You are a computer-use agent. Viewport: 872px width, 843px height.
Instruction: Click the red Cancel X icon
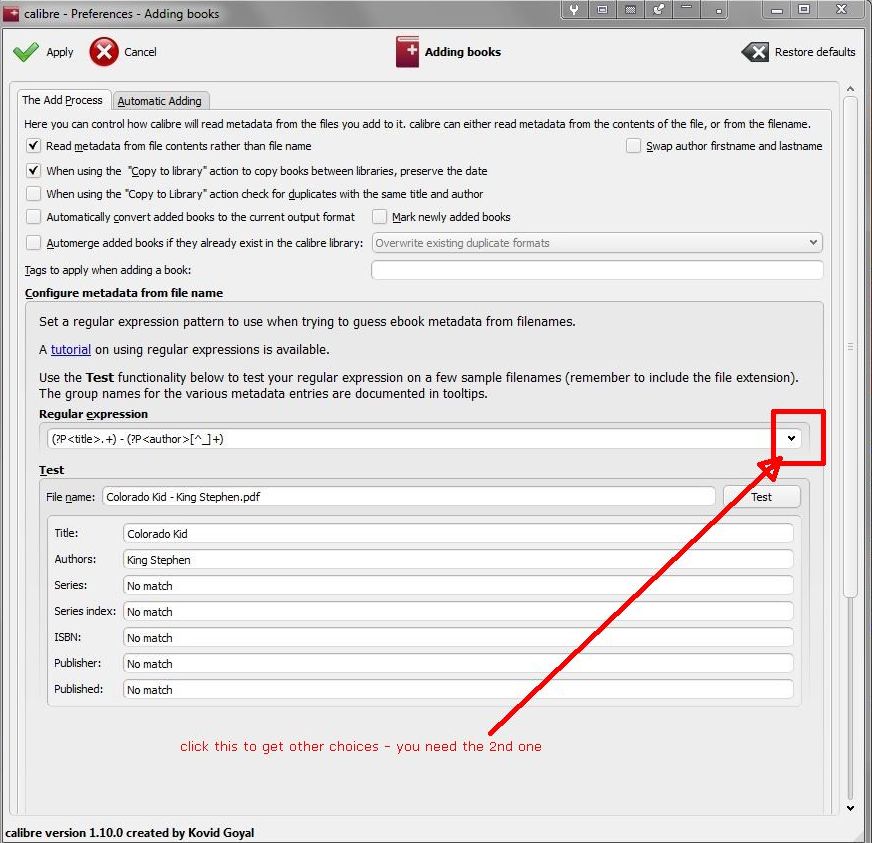(x=104, y=52)
